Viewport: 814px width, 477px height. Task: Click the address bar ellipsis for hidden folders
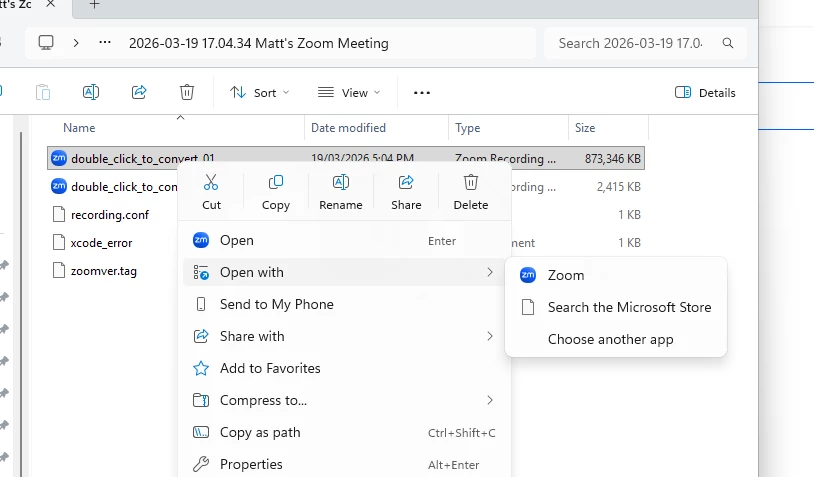(105, 43)
